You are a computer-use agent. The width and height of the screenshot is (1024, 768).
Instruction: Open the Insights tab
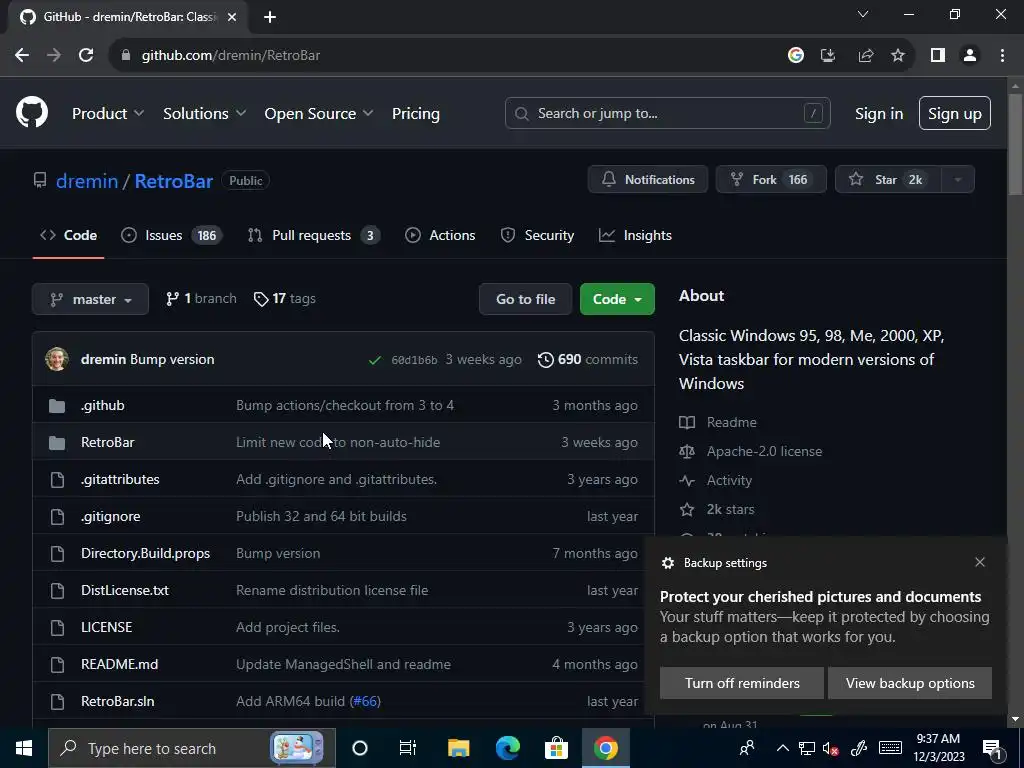click(635, 235)
